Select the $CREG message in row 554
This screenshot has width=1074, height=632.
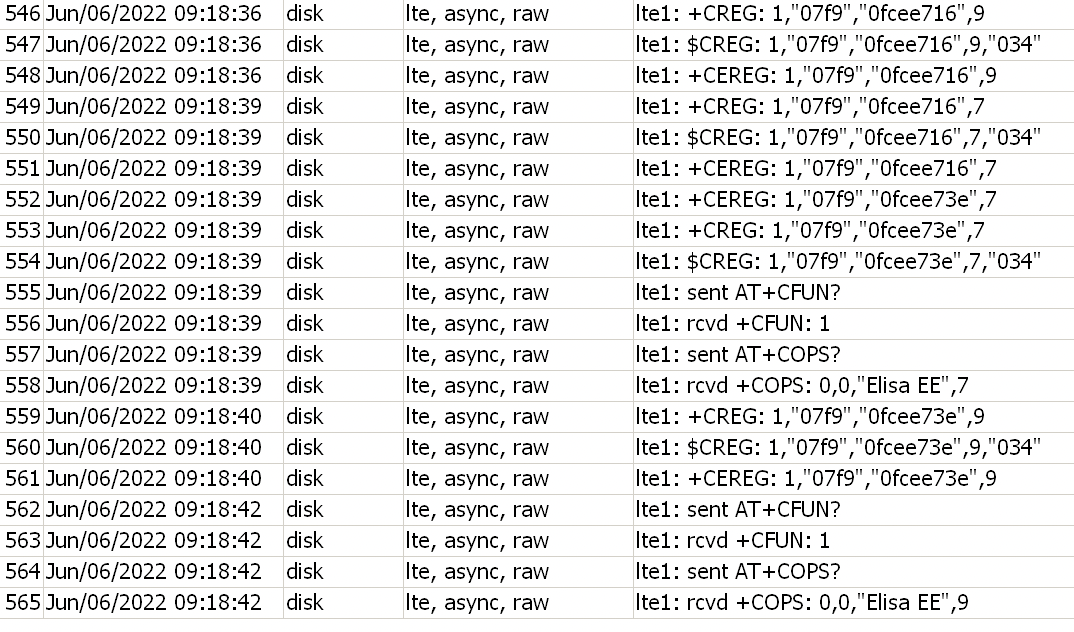point(840,262)
